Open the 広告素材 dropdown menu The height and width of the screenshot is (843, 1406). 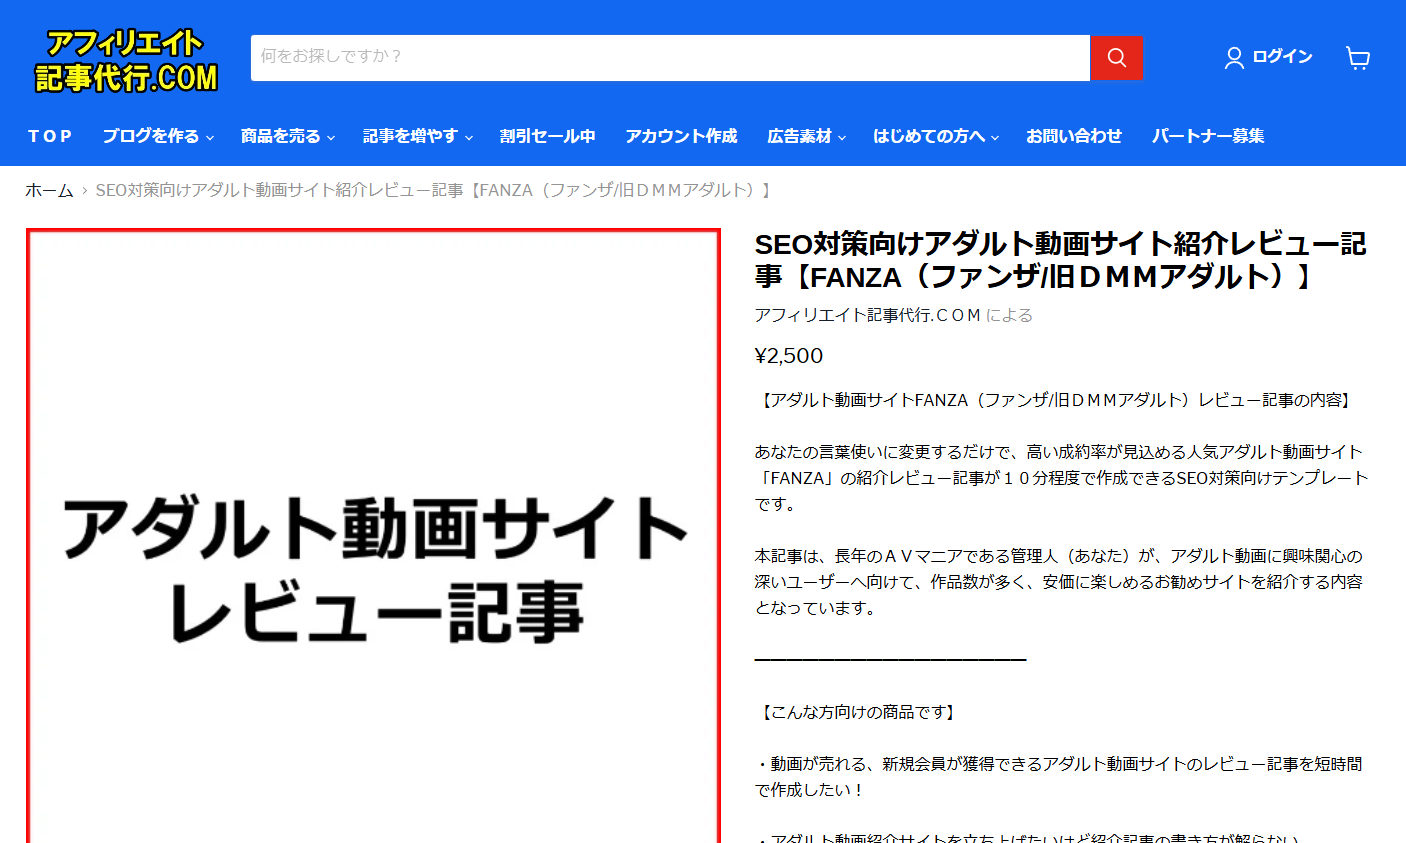point(806,136)
